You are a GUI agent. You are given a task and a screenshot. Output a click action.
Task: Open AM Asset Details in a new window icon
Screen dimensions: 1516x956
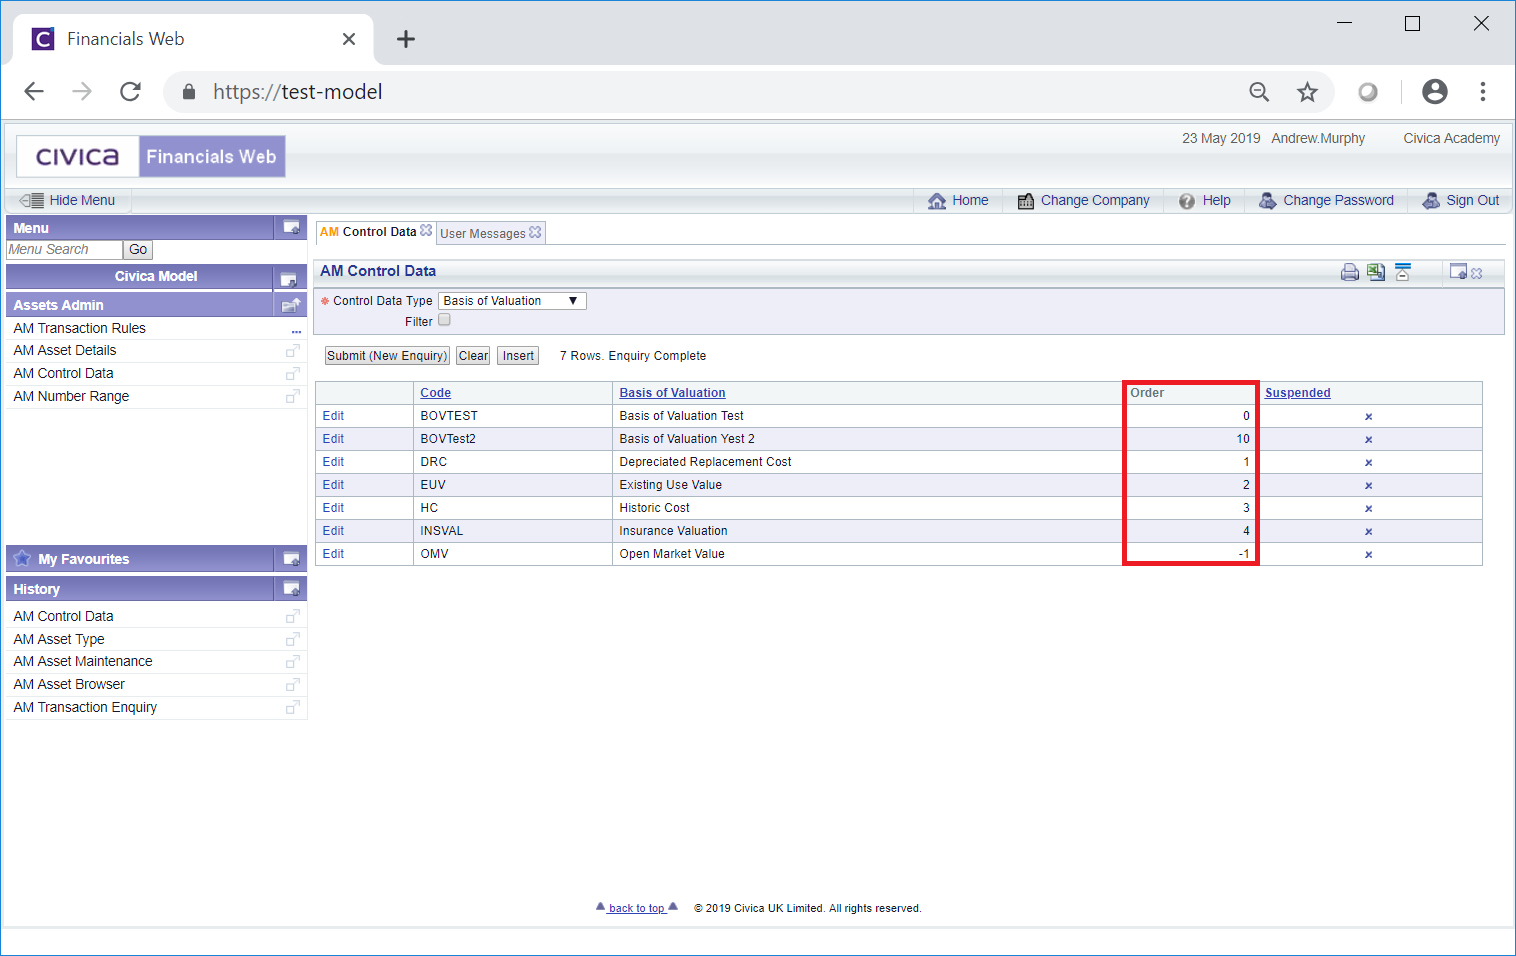click(x=293, y=351)
